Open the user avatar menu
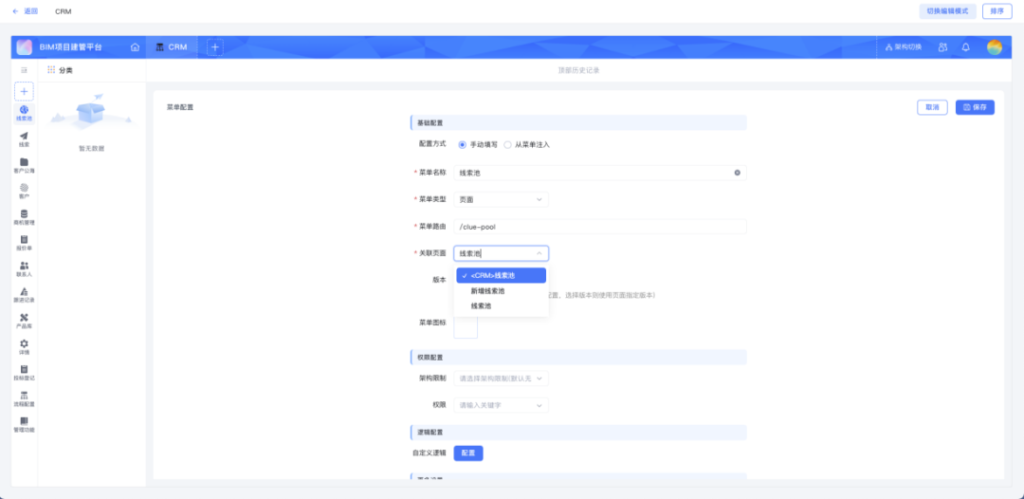Viewport: 1024px width, 499px height. [994, 47]
